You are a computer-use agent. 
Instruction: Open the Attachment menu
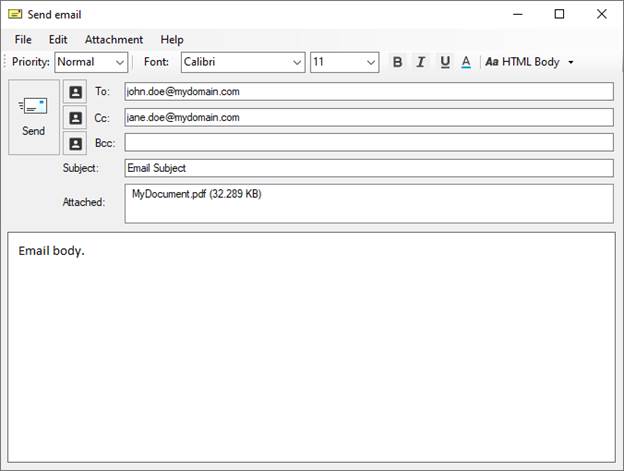[x=113, y=39]
